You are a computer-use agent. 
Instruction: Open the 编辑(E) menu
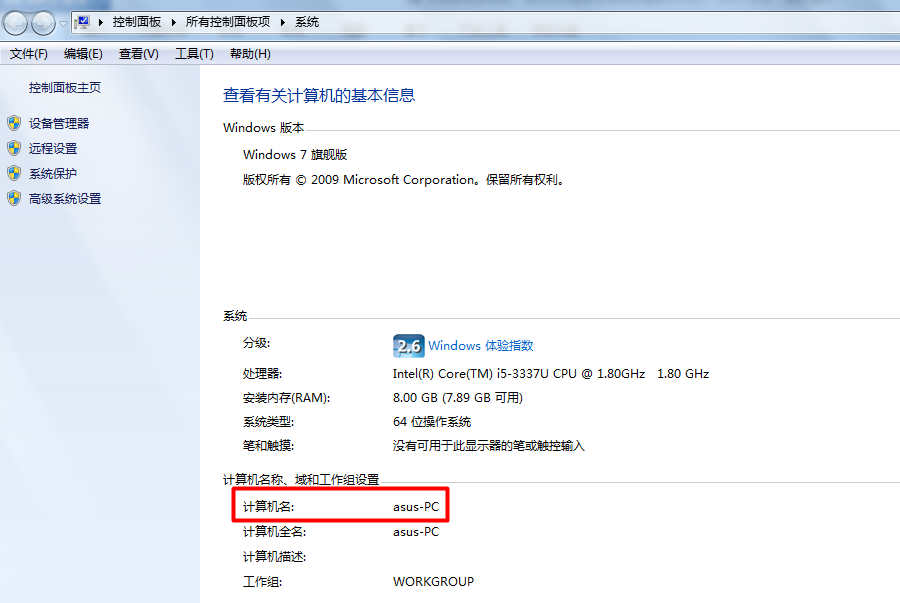click(x=83, y=54)
